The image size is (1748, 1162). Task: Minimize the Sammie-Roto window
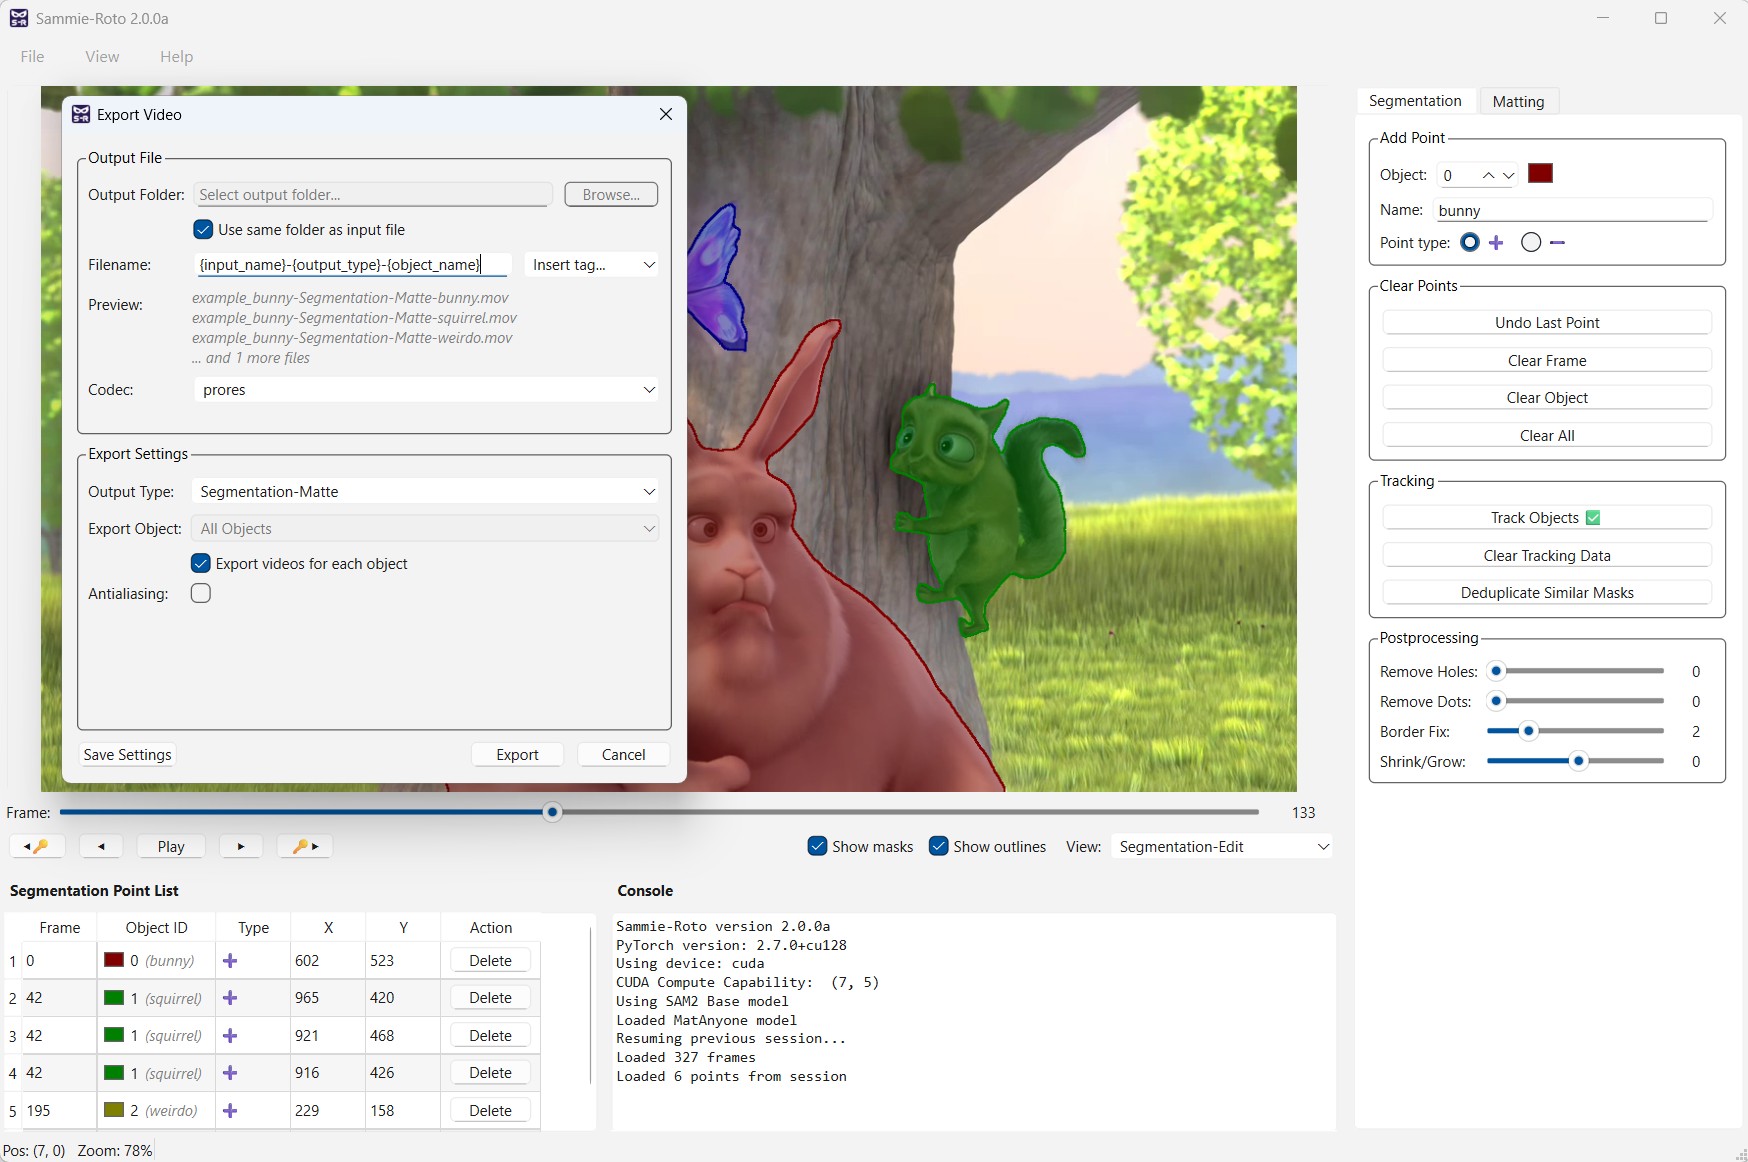coord(1603,18)
